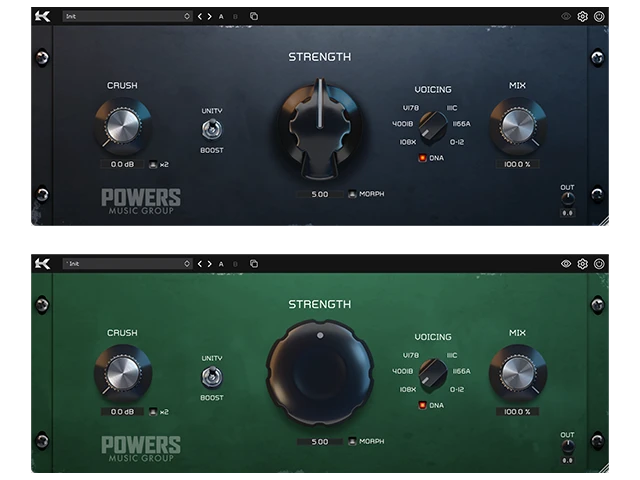Click the small OUT knob in green plugin
640x480 pixels.
click(x=567, y=447)
